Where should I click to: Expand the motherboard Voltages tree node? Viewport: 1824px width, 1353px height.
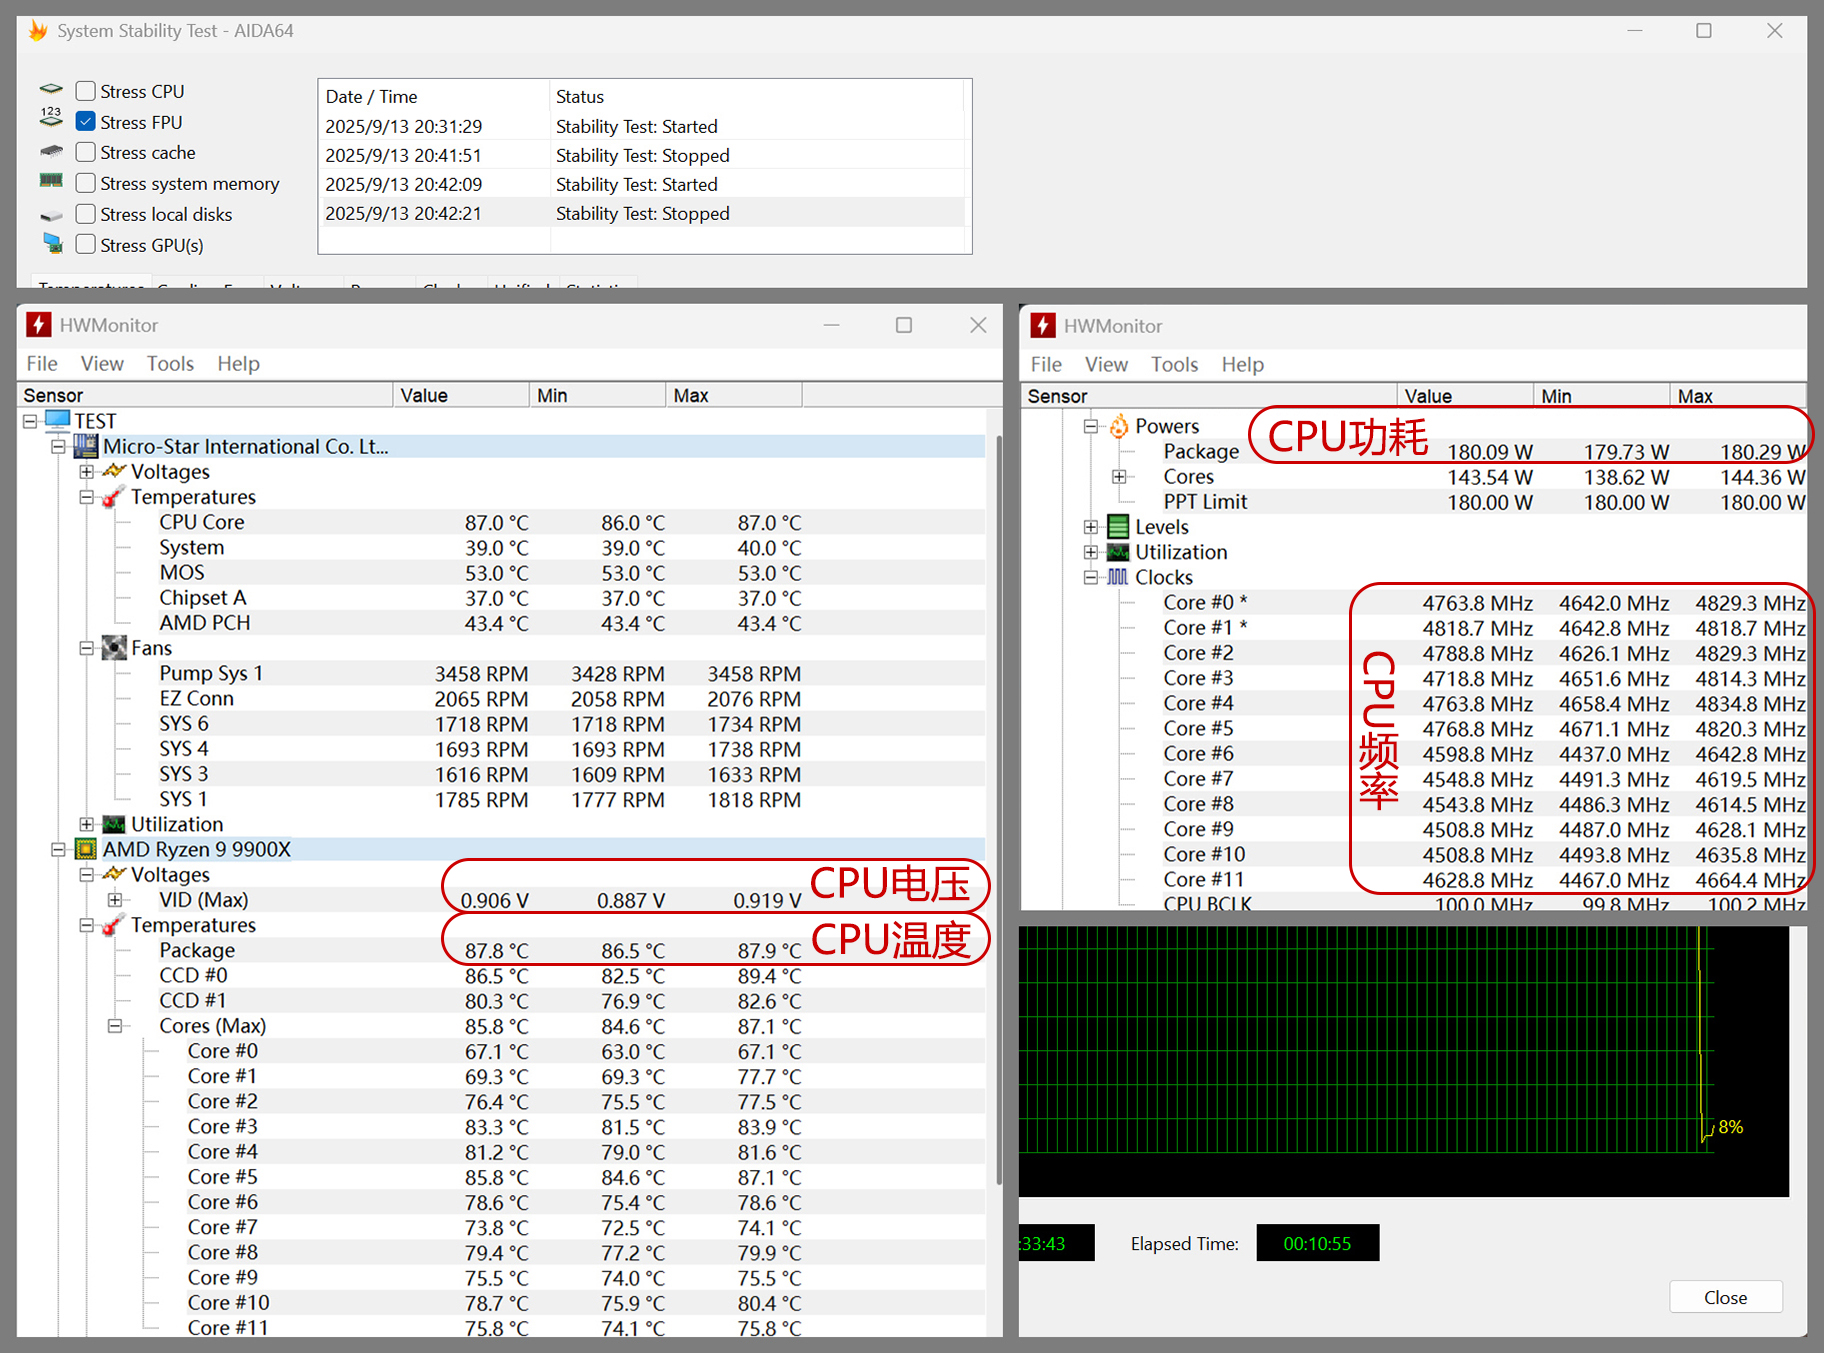point(87,472)
